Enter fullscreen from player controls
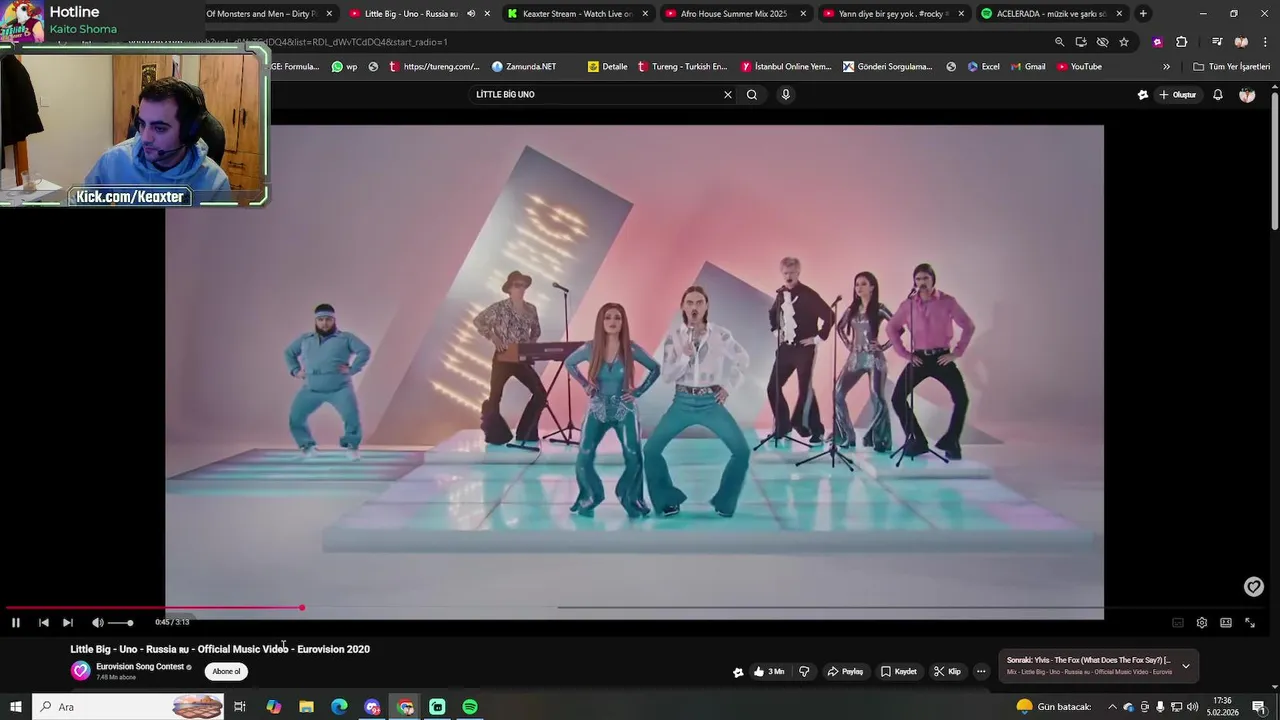This screenshot has height=720, width=1280. (x=1249, y=622)
